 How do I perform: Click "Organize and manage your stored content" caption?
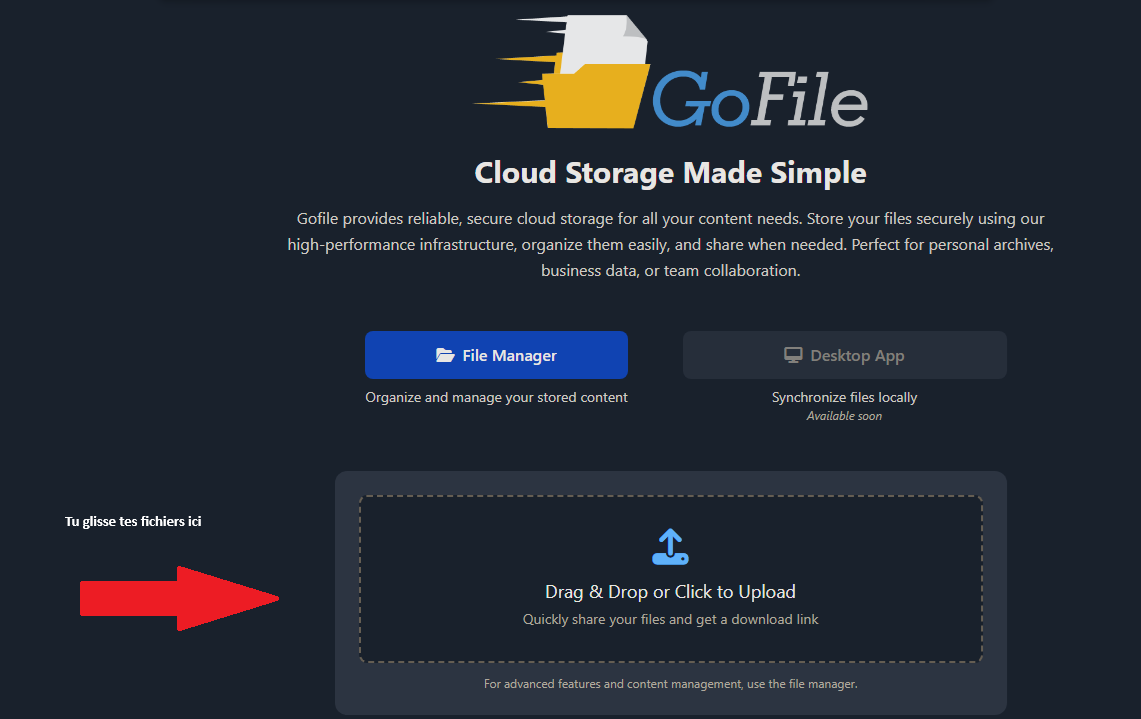(496, 398)
